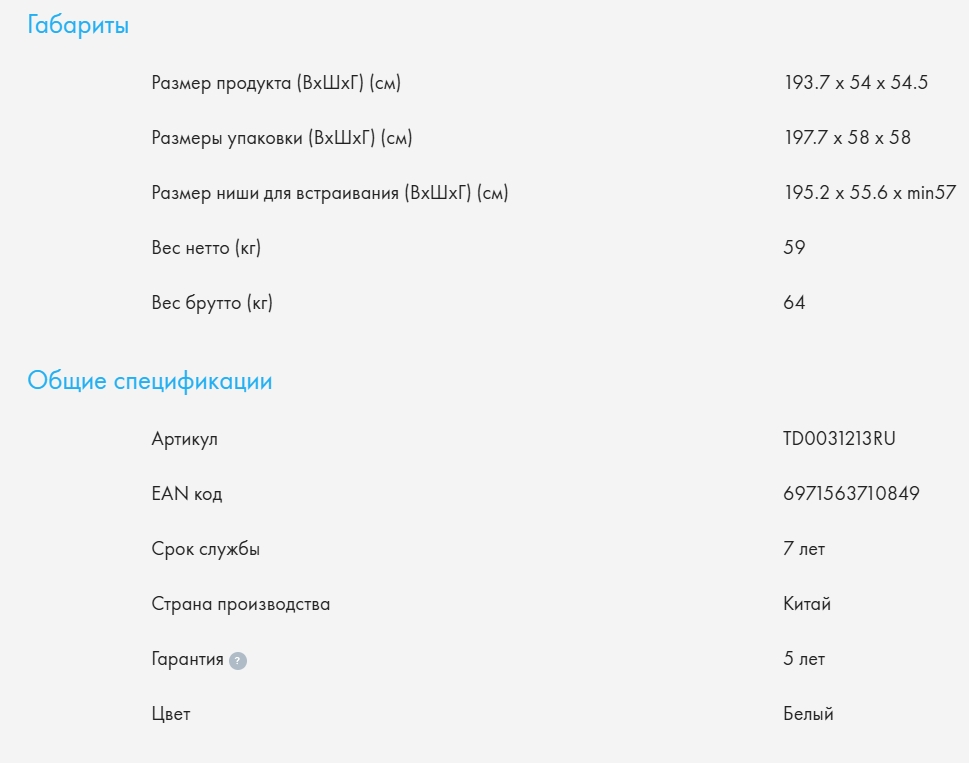Click the Размер ниши для встраивания label
This screenshot has width=969, height=763.
(330, 193)
